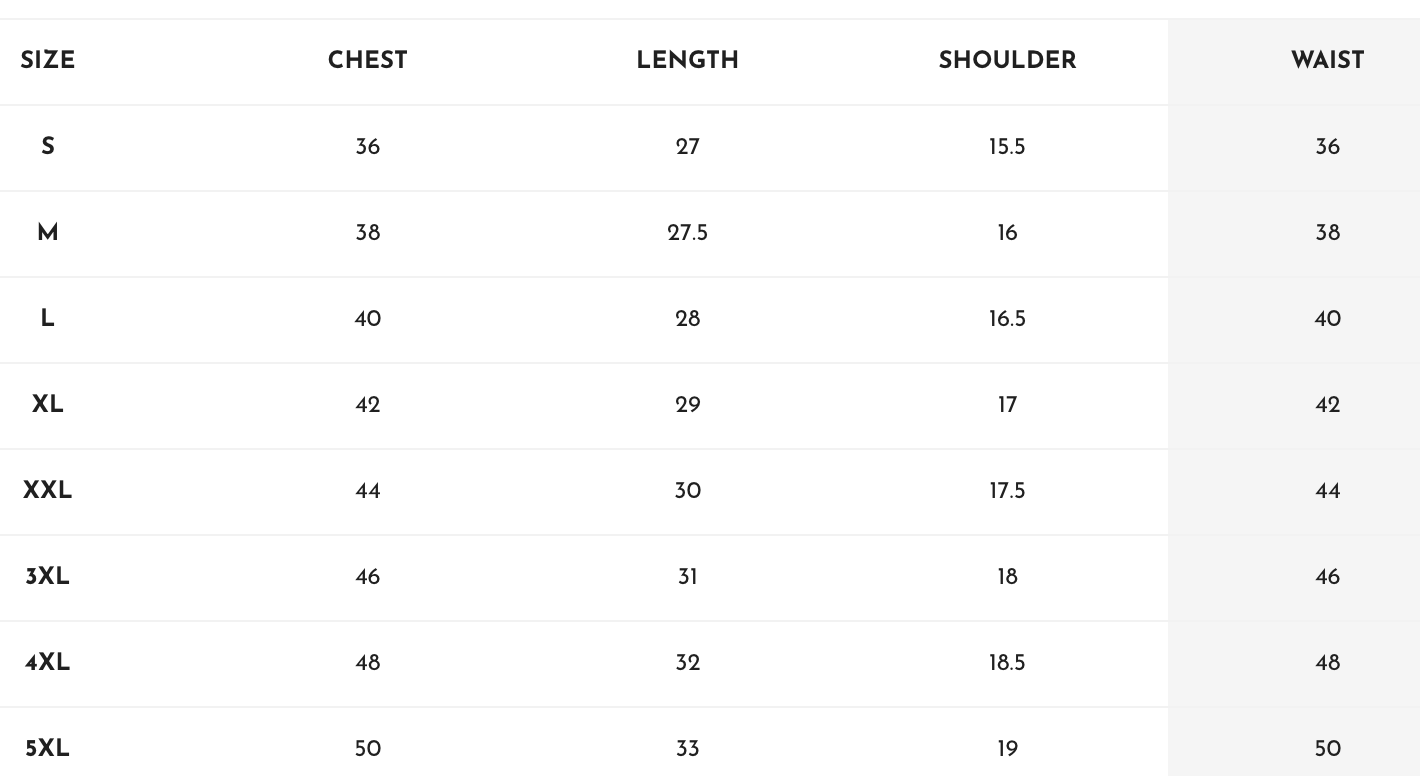Viewport: 1420px width, 776px height.
Task: Click the 29 length value for XL
Action: [687, 404]
